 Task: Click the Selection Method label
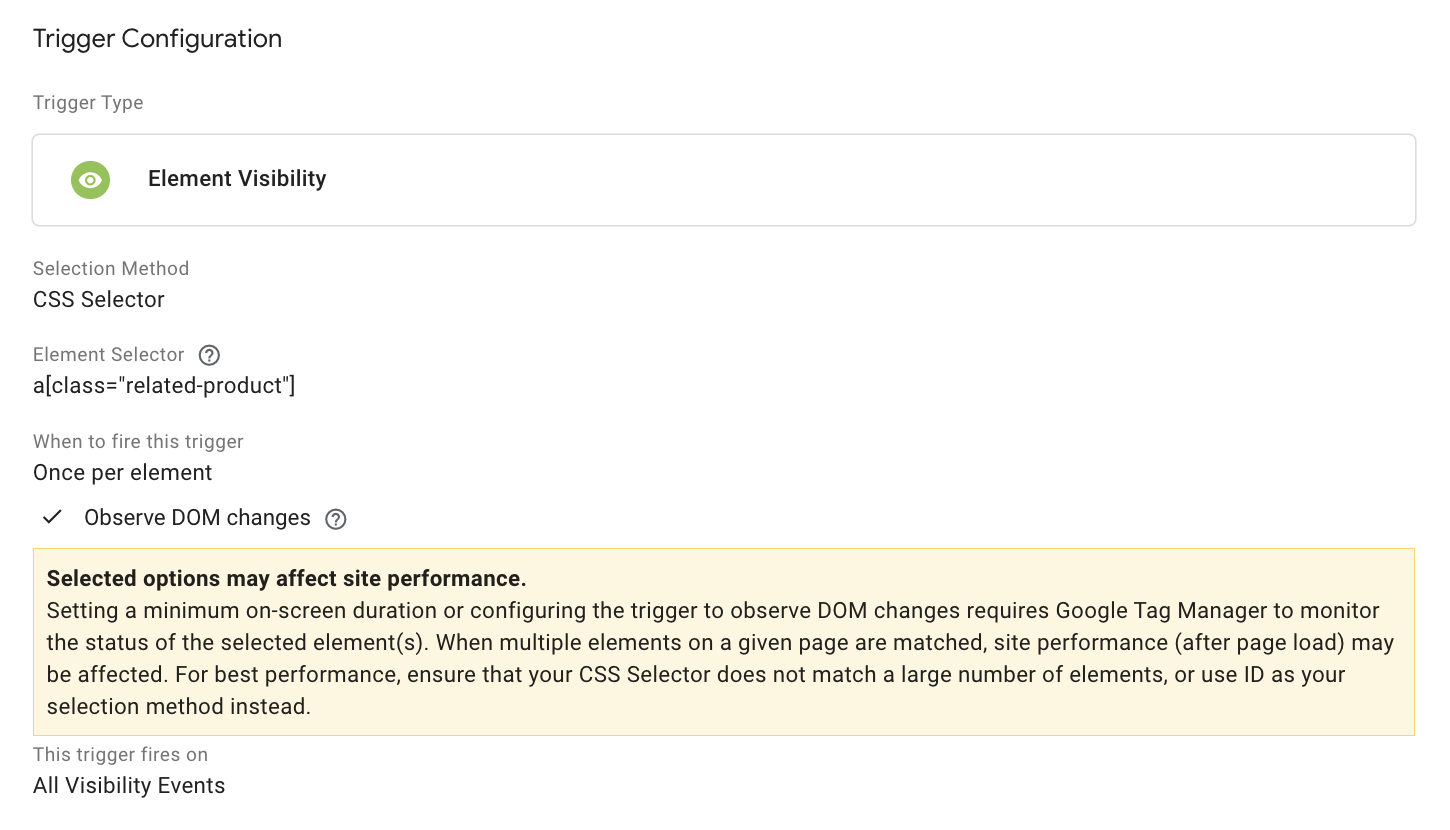click(111, 268)
